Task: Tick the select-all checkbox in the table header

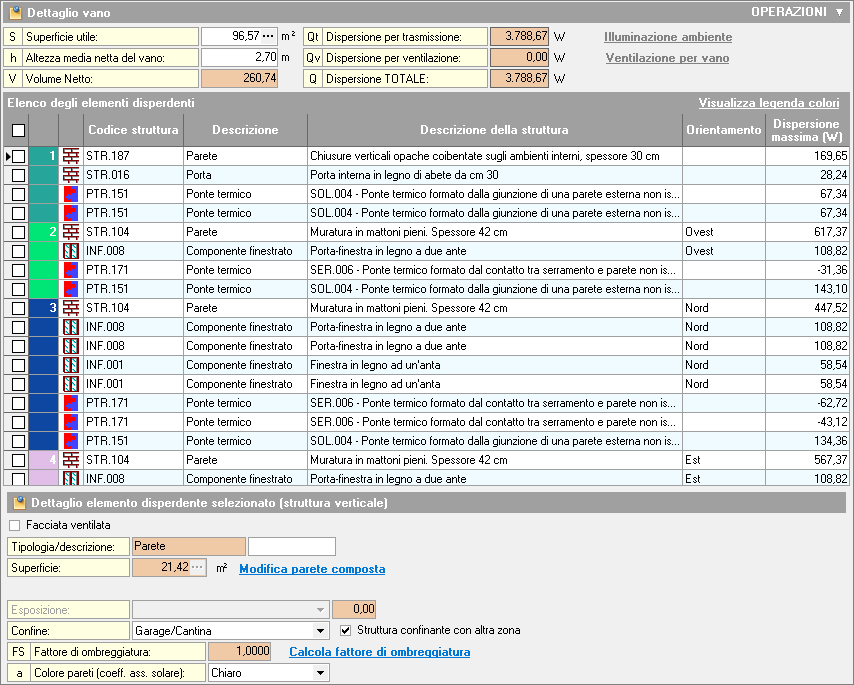Action: point(18,130)
